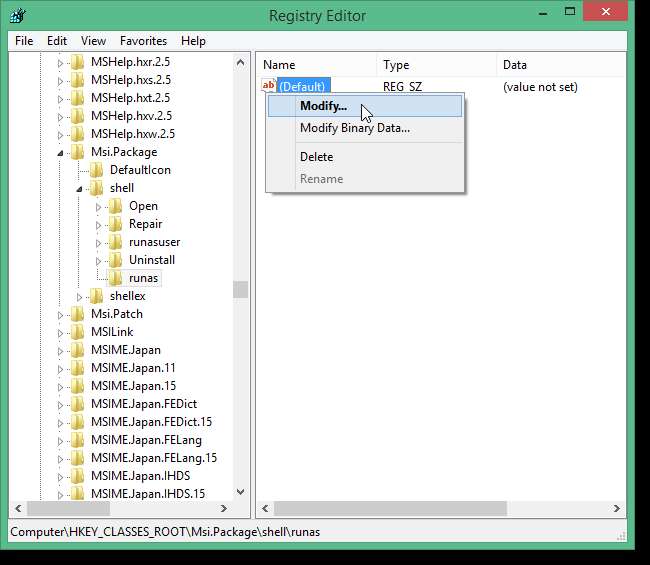Expand the runasuser key arrow
This screenshot has width=650, height=565.
tap(99, 243)
